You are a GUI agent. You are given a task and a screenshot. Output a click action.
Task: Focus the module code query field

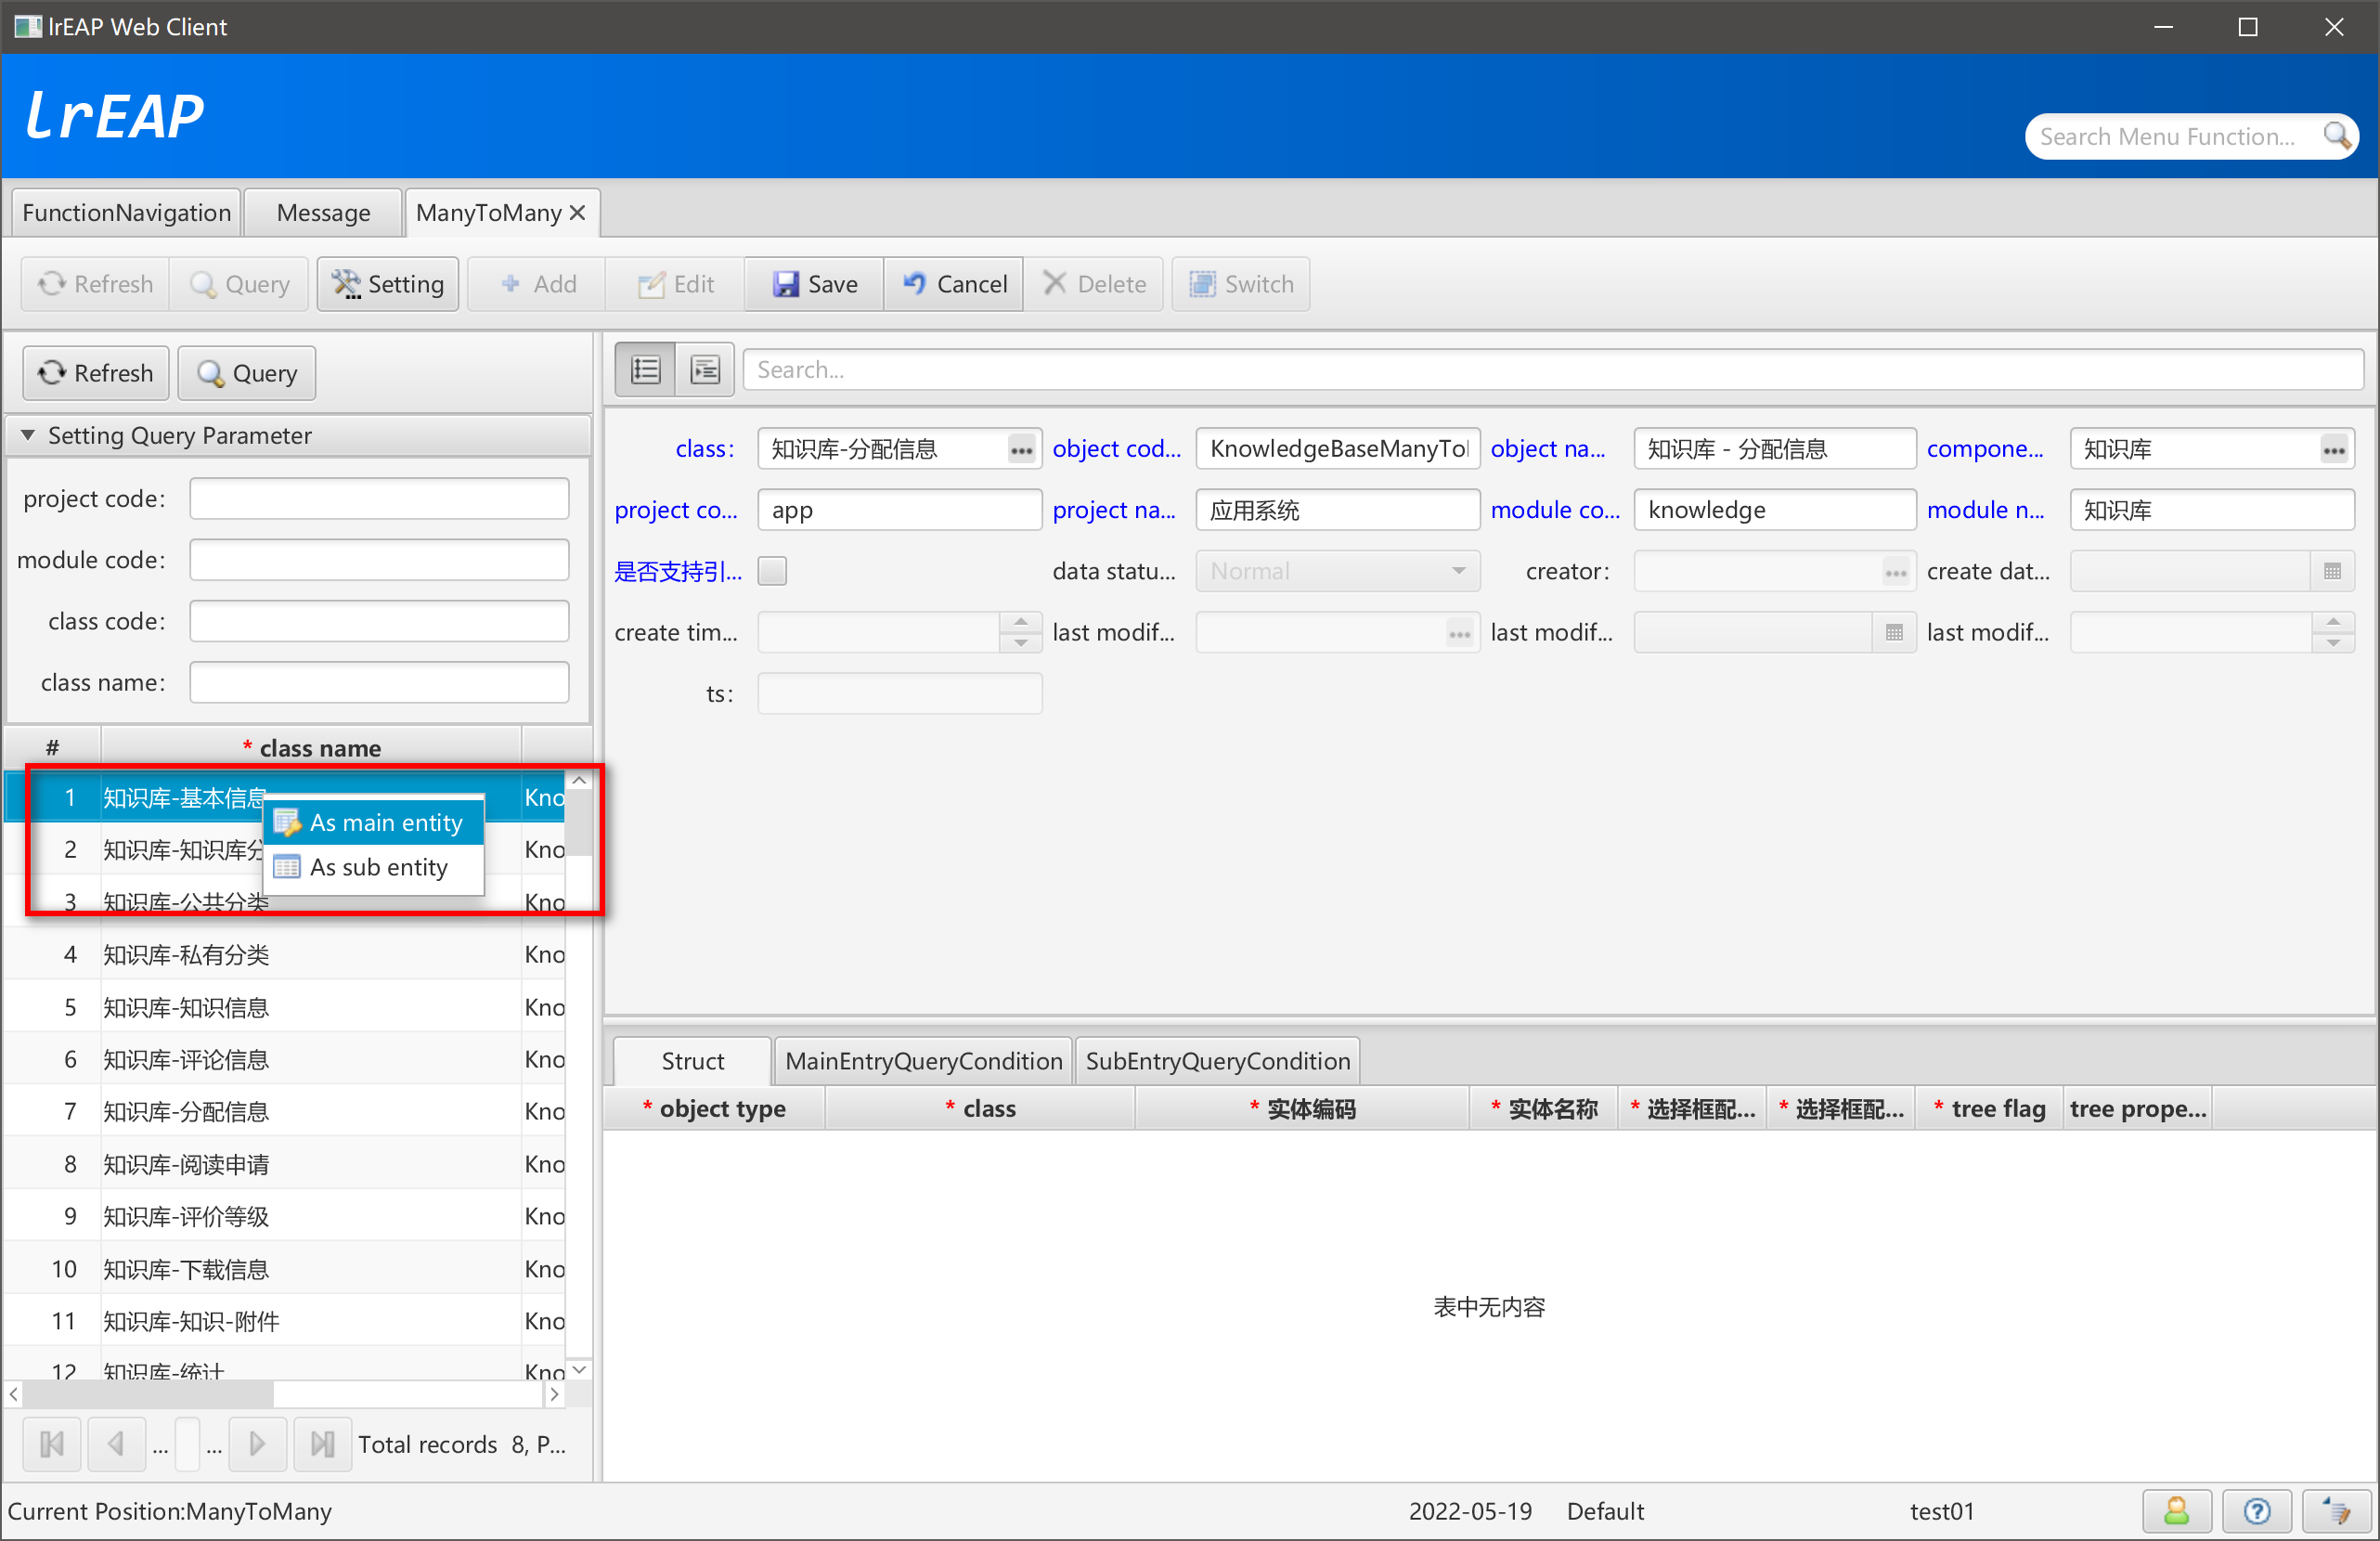[x=379, y=560]
